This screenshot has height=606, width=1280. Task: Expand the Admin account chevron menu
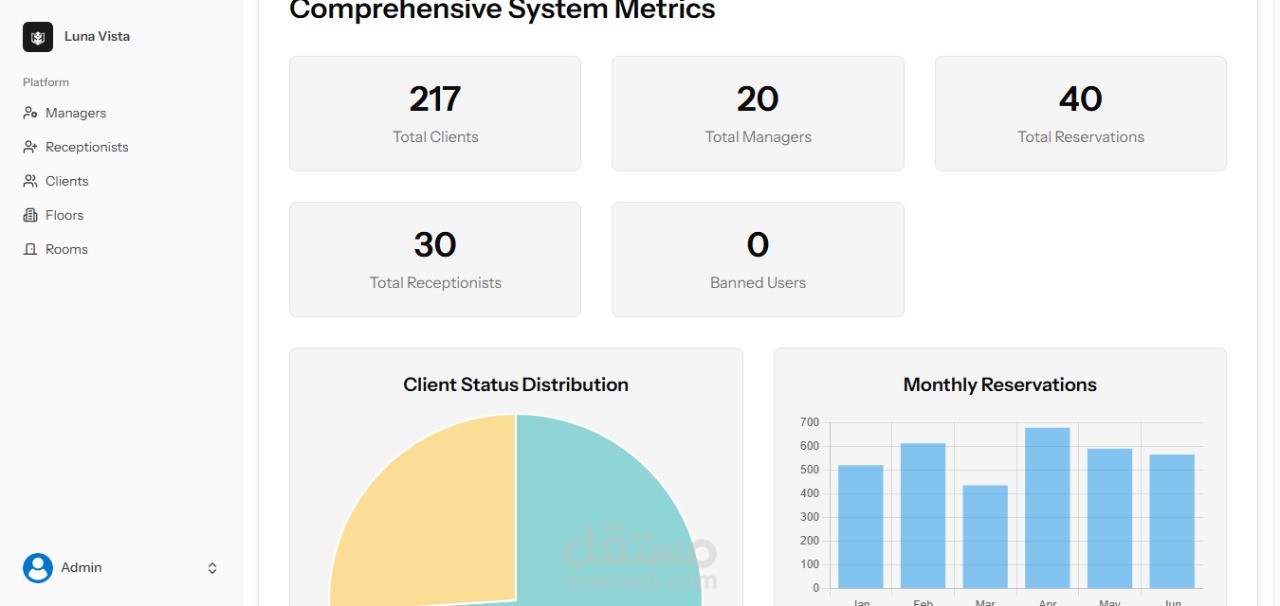coord(212,568)
